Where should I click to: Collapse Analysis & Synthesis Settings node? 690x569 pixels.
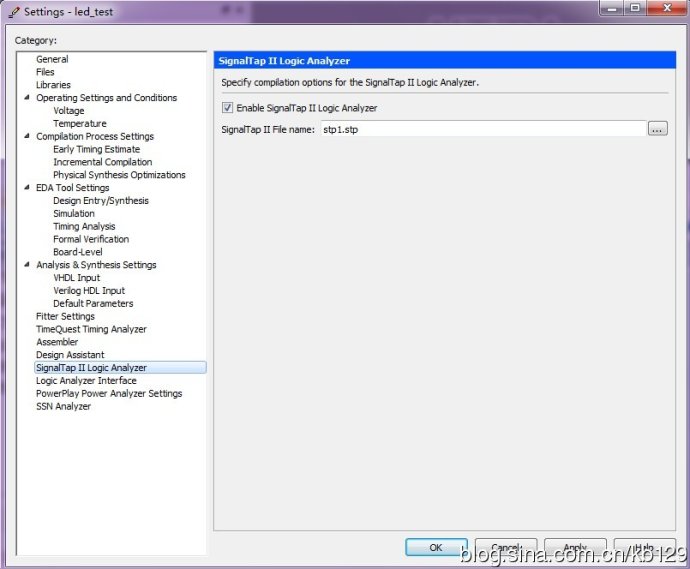point(27,264)
